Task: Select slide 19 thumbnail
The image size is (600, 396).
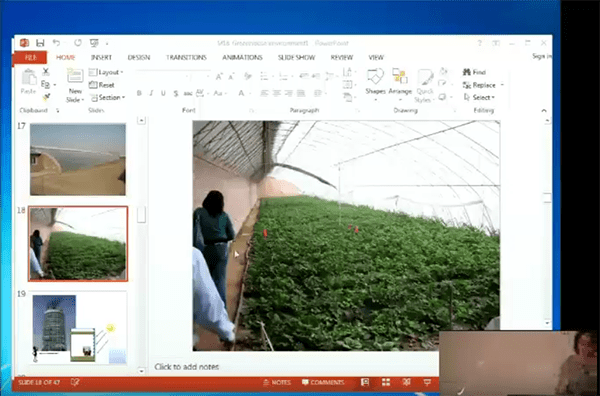Action: 78,328
